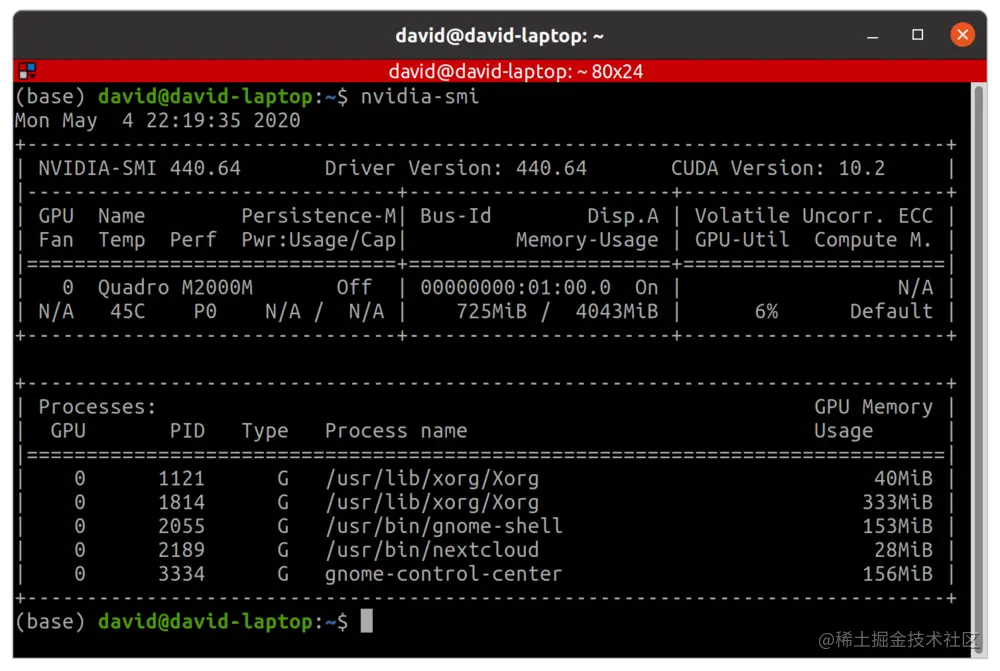Select the date line Mon May 4 22:19:35 2020
This screenshot has width=1000, height=671.
[x=158, y=121]
